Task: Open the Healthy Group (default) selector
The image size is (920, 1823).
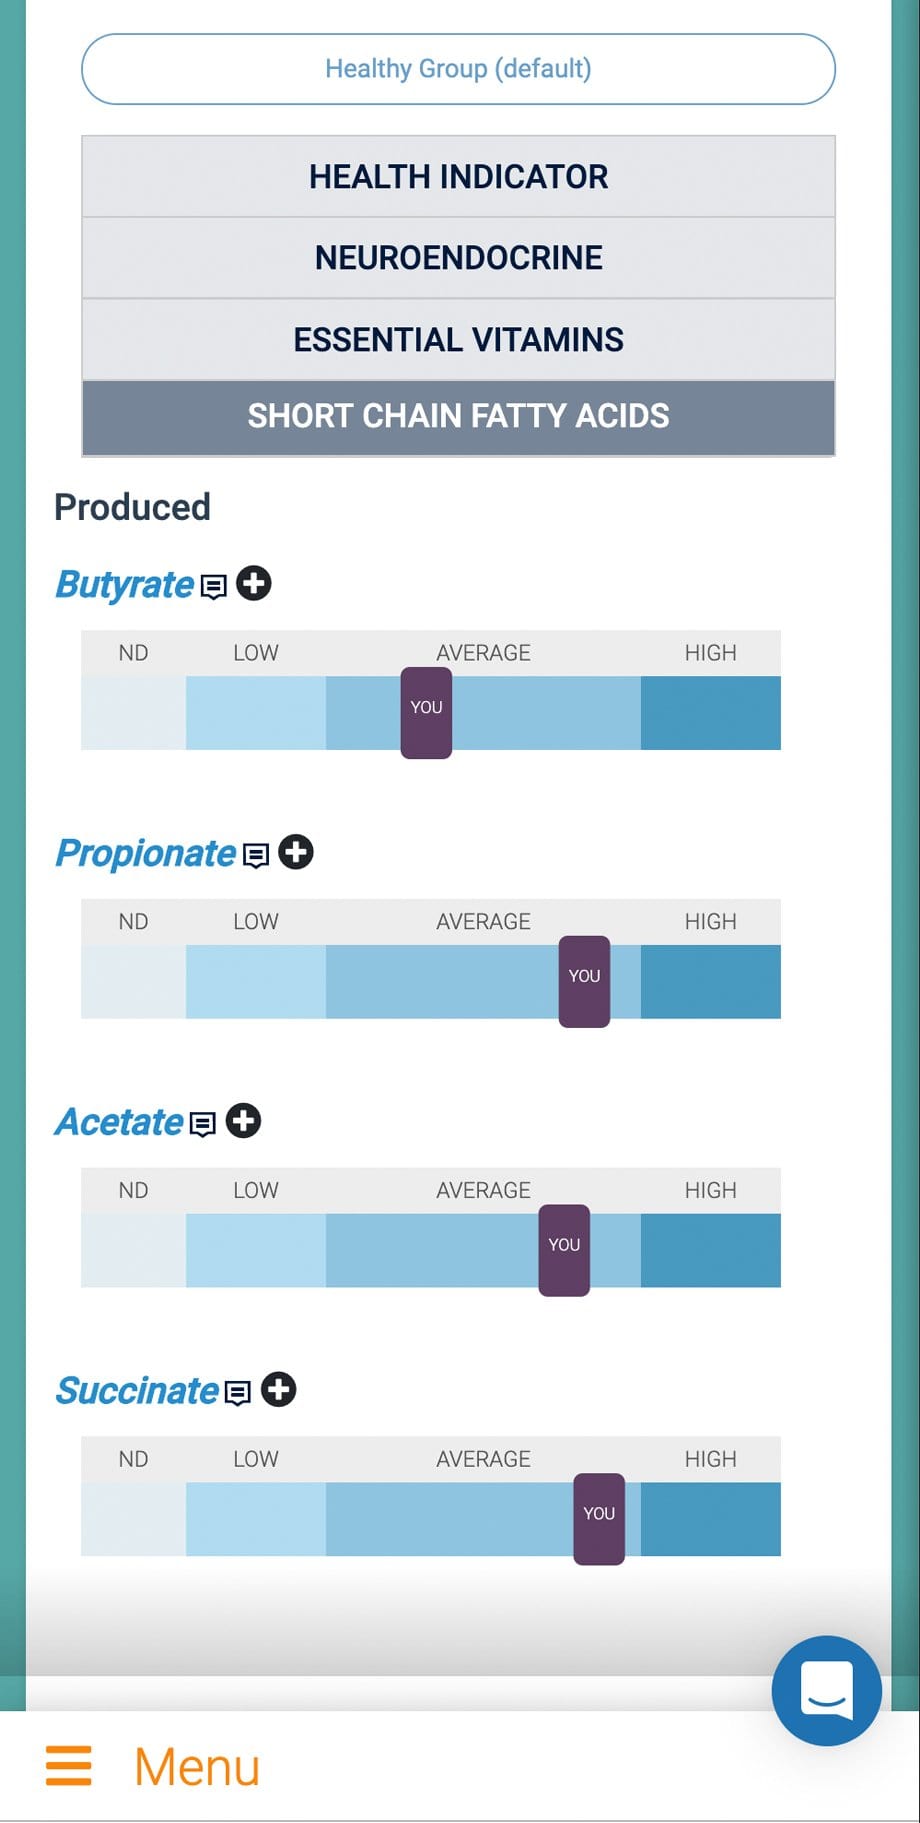Action: (459, 68)
